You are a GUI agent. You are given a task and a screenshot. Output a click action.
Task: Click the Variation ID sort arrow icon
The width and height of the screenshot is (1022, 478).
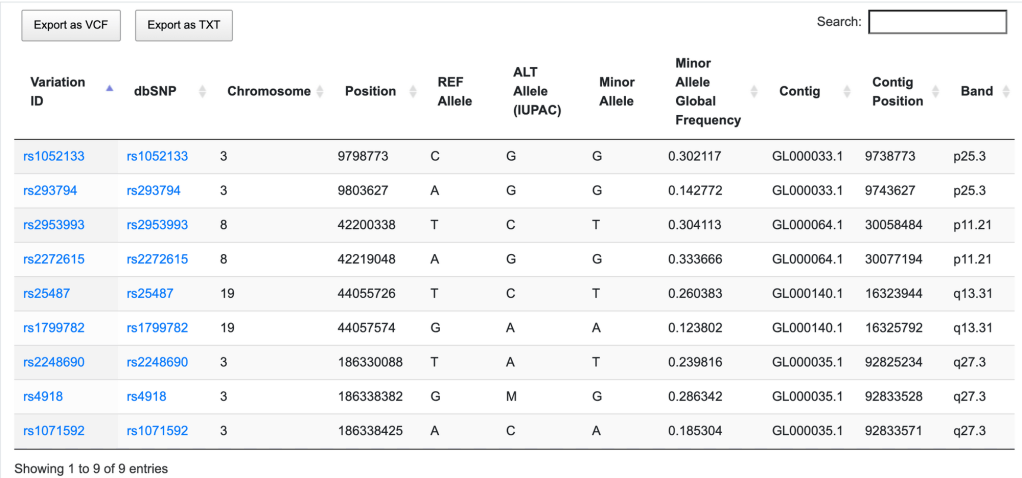click(x=109, y=90)
